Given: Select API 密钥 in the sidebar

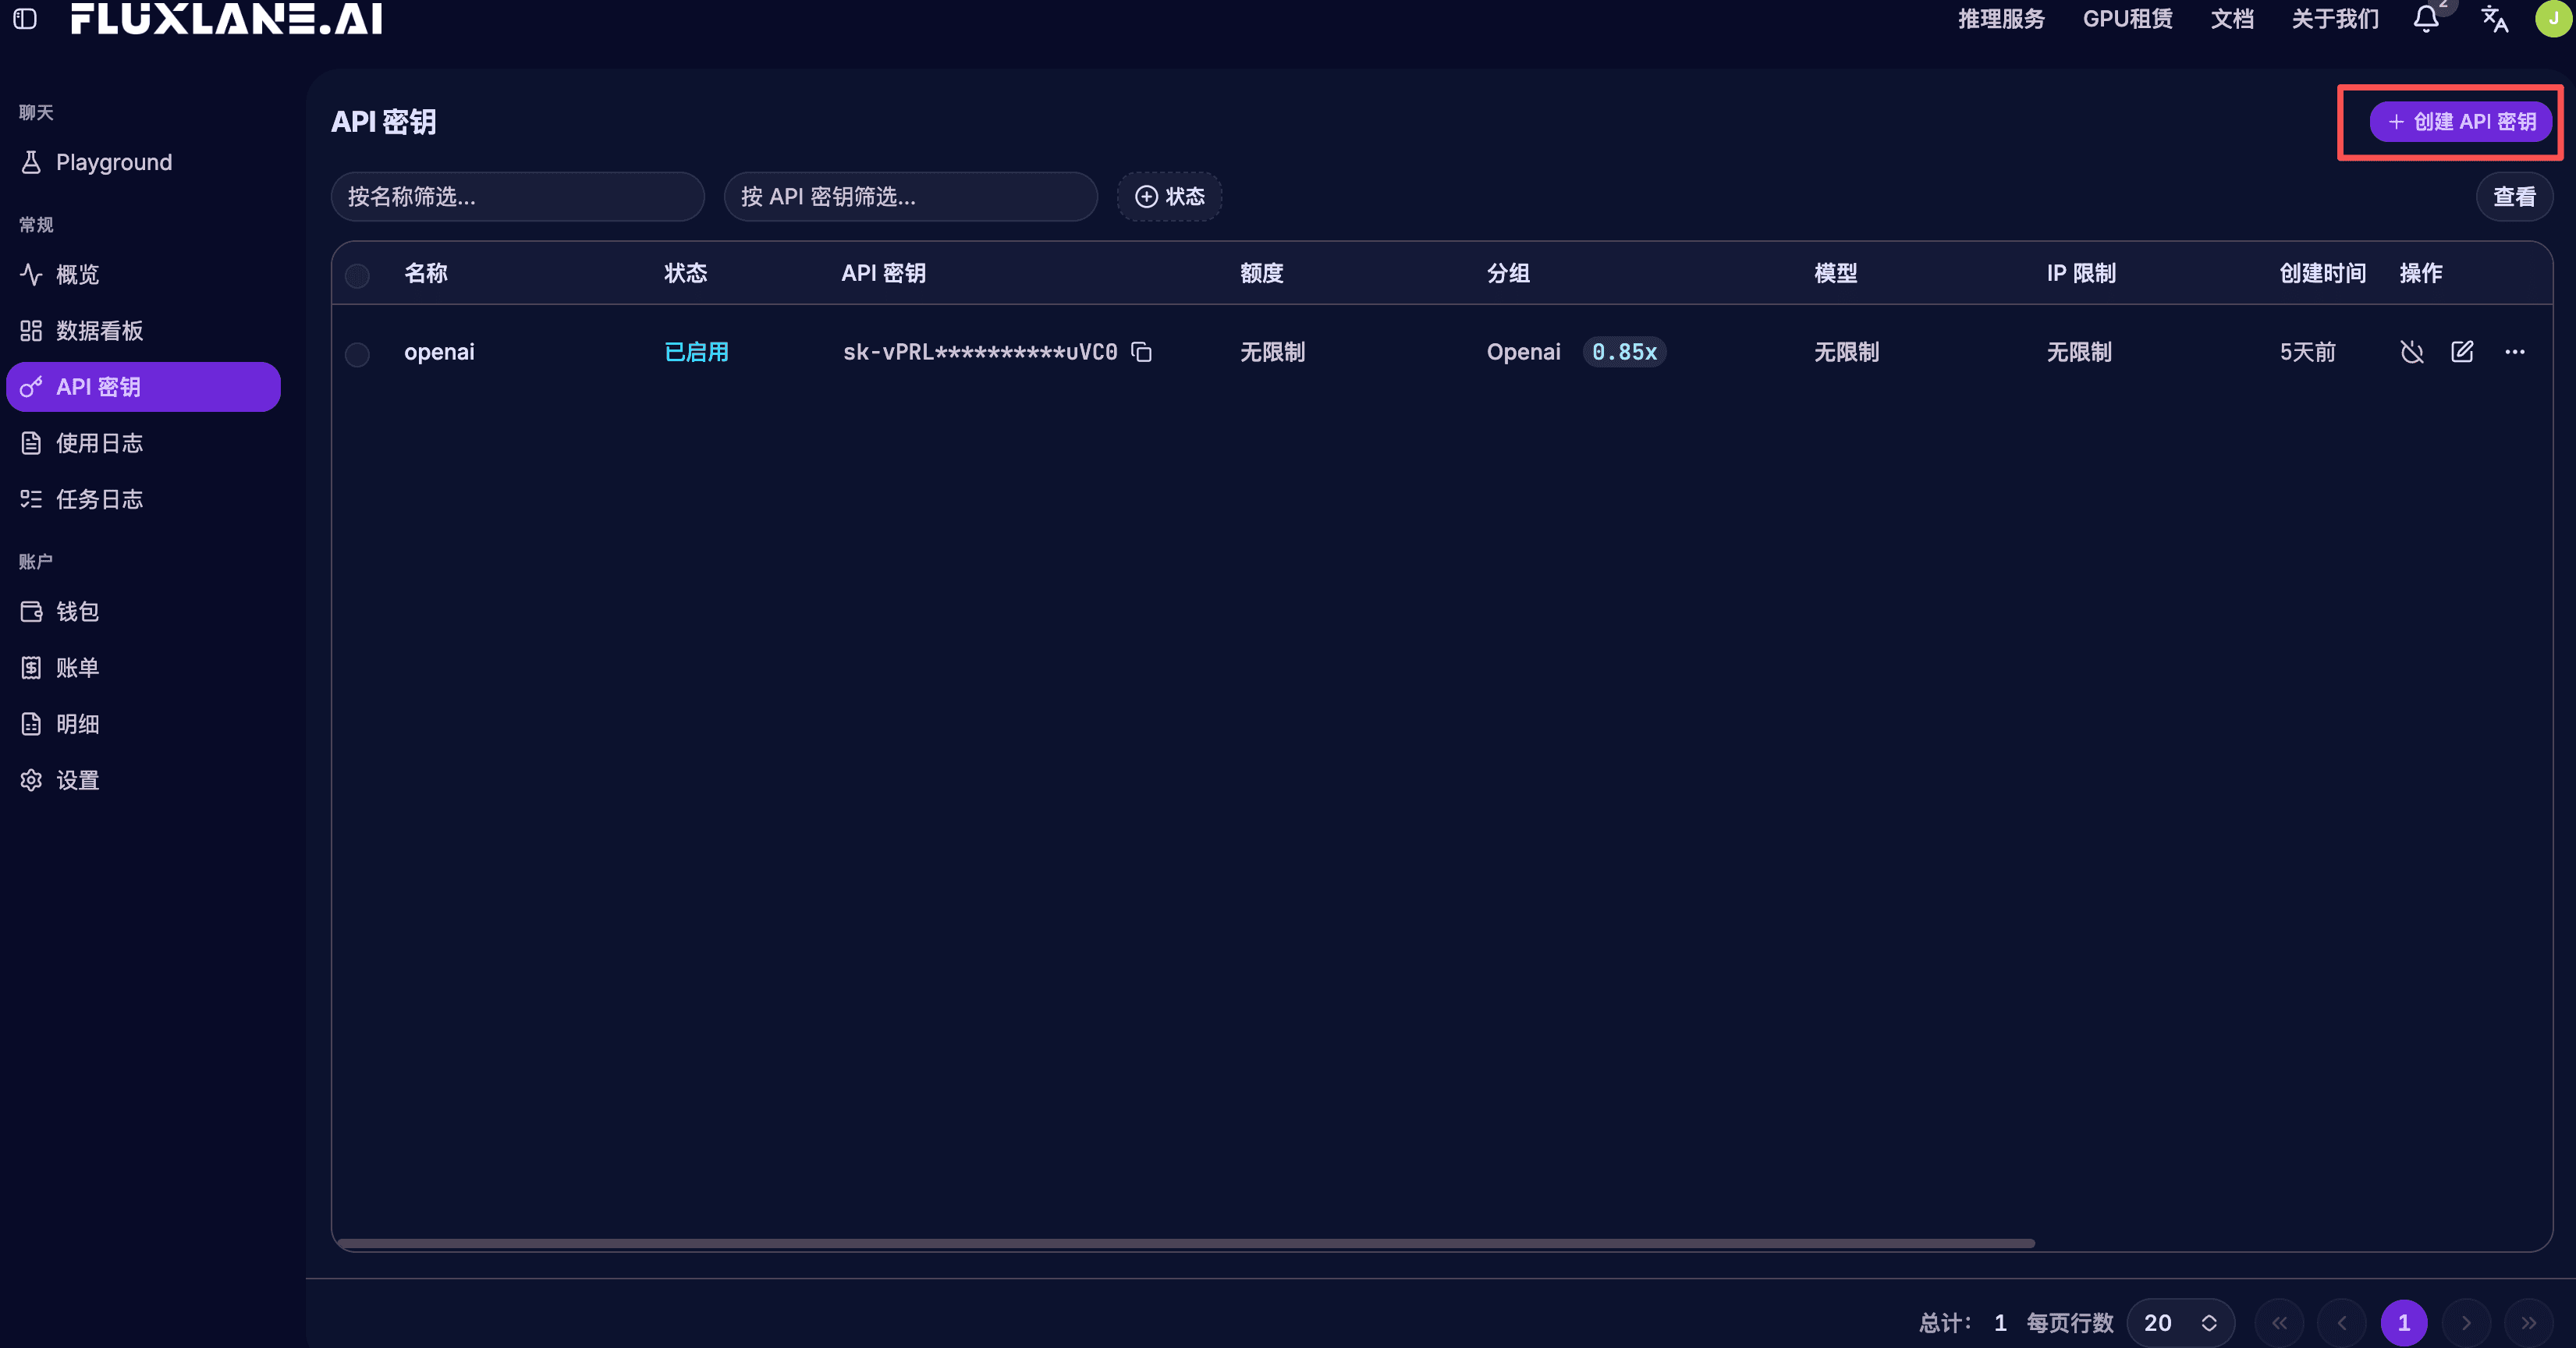Looking at the screenshot, I should pyautogui.click(x=143, y=387).
